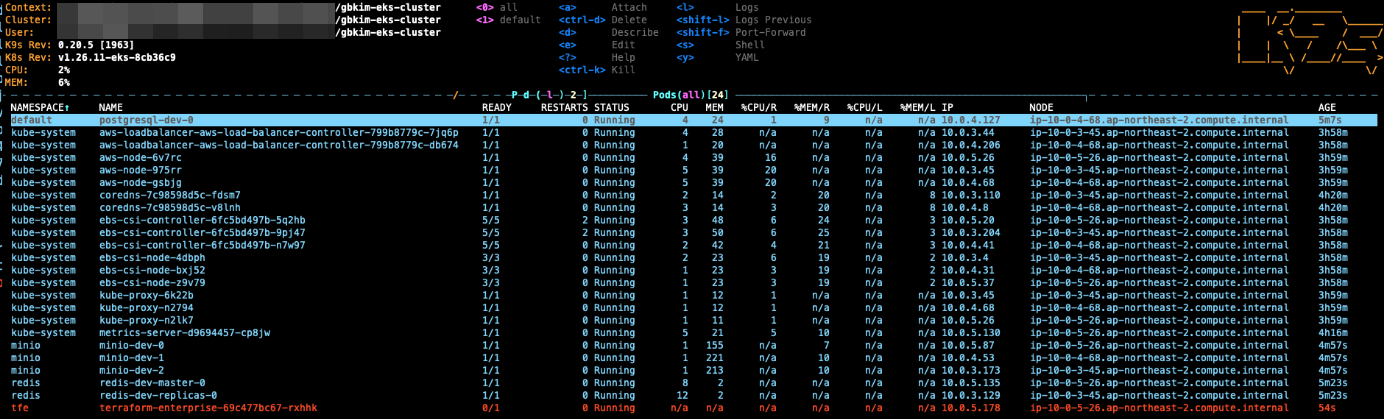This screenshot has height=419, width=1384.
Task: Click the Pods(all)[24] table title
Action: (x=691, y=94)
